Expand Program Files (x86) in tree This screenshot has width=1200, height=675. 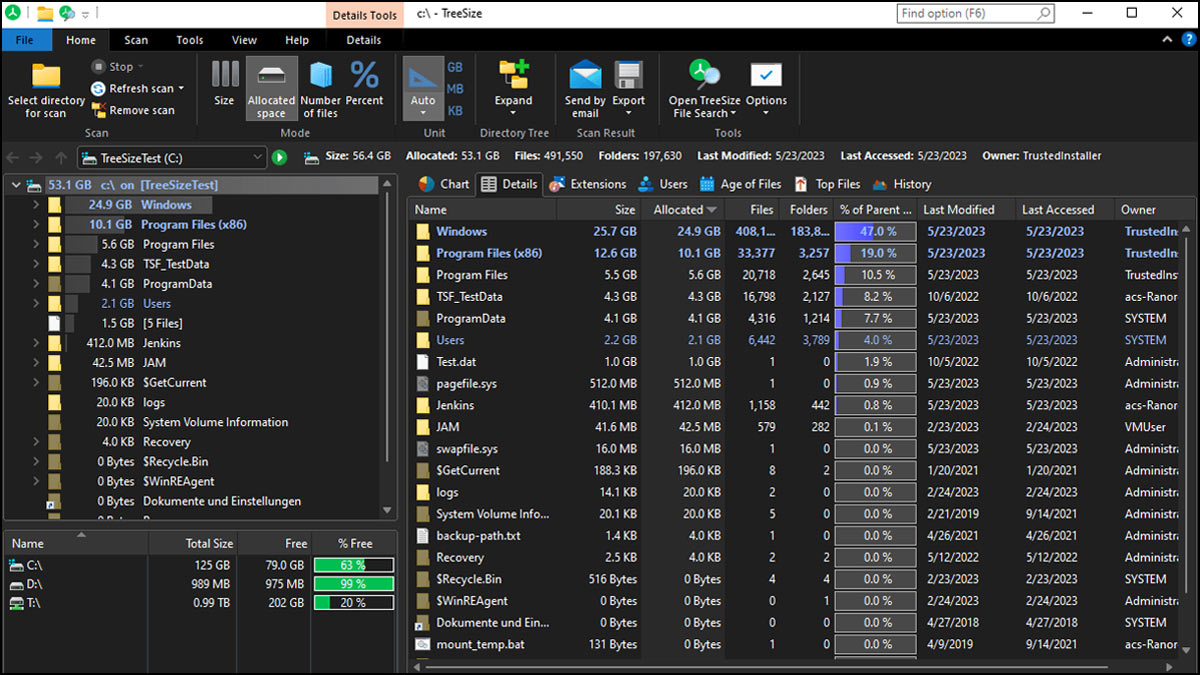click(x=37, y=225)
